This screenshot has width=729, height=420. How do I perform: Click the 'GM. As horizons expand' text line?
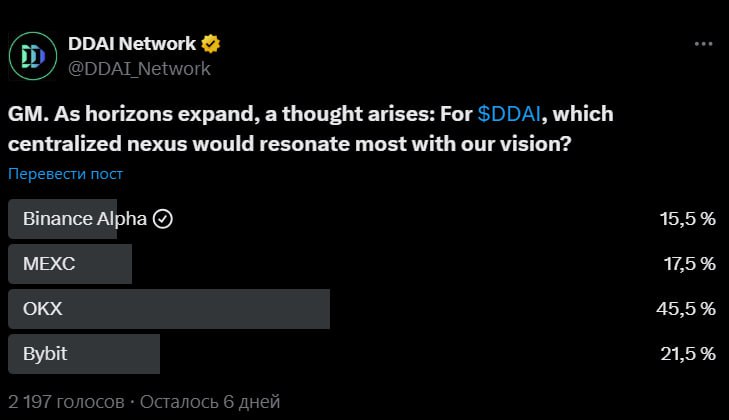pos(311,114)
